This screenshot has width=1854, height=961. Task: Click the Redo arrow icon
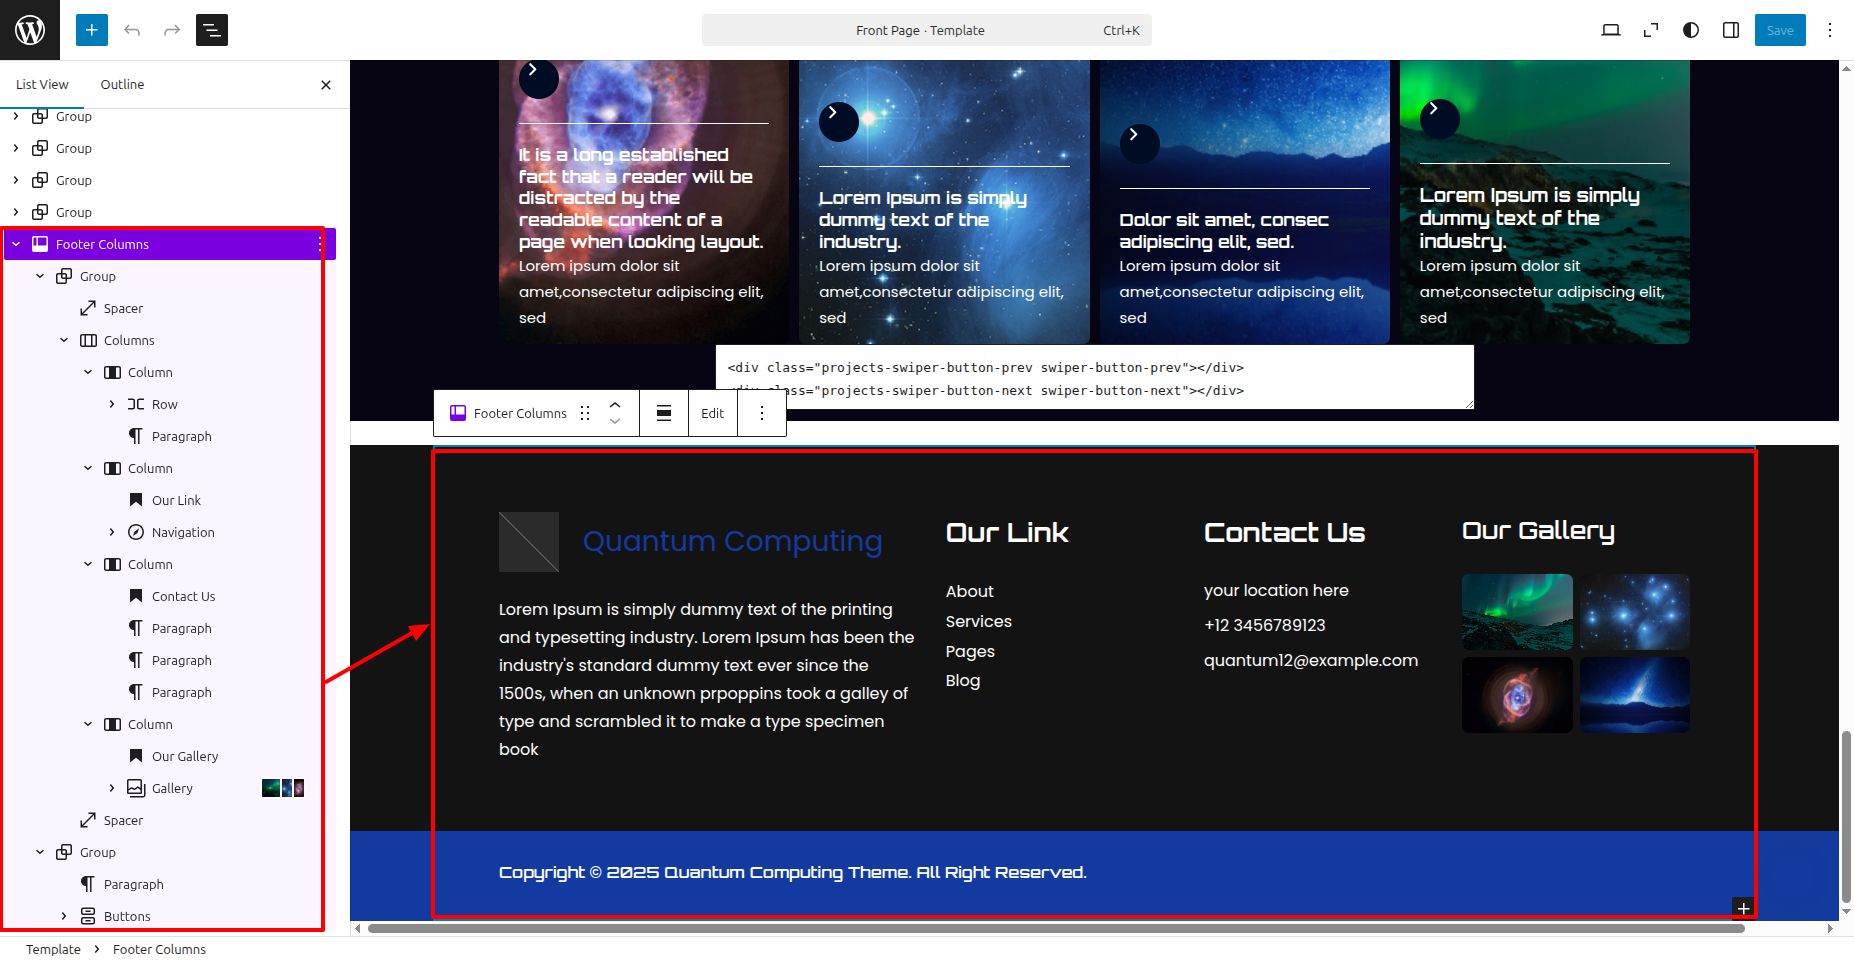point(172,30)
